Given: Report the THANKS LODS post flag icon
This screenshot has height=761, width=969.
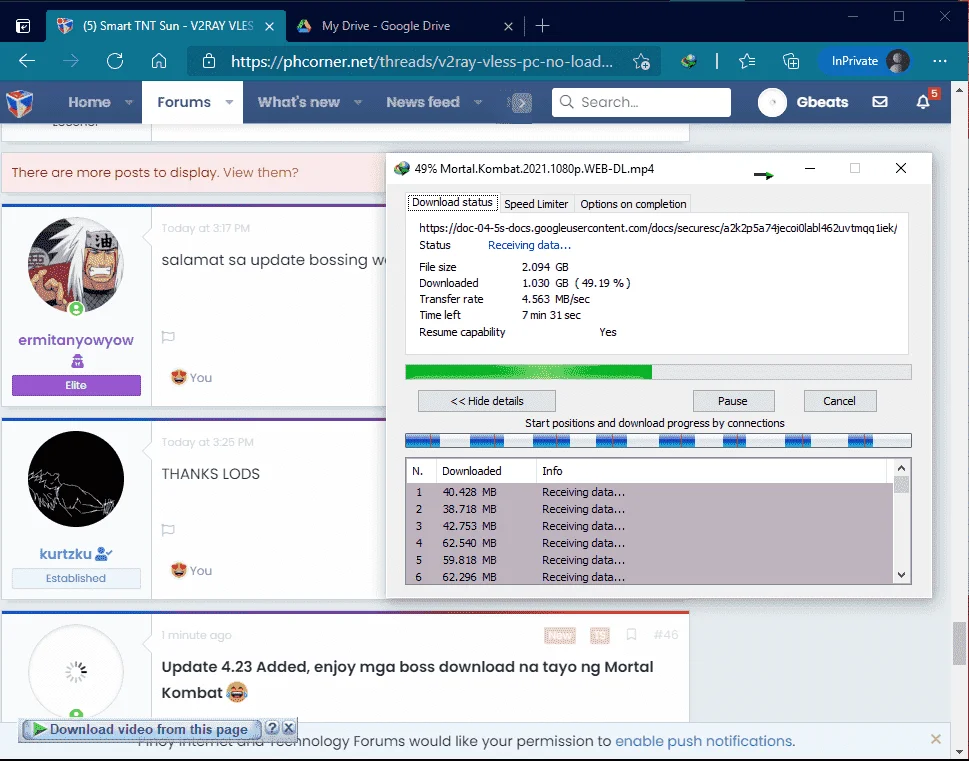Looking at the screenshot, I should pyautogui.click(x=168, y=530).
